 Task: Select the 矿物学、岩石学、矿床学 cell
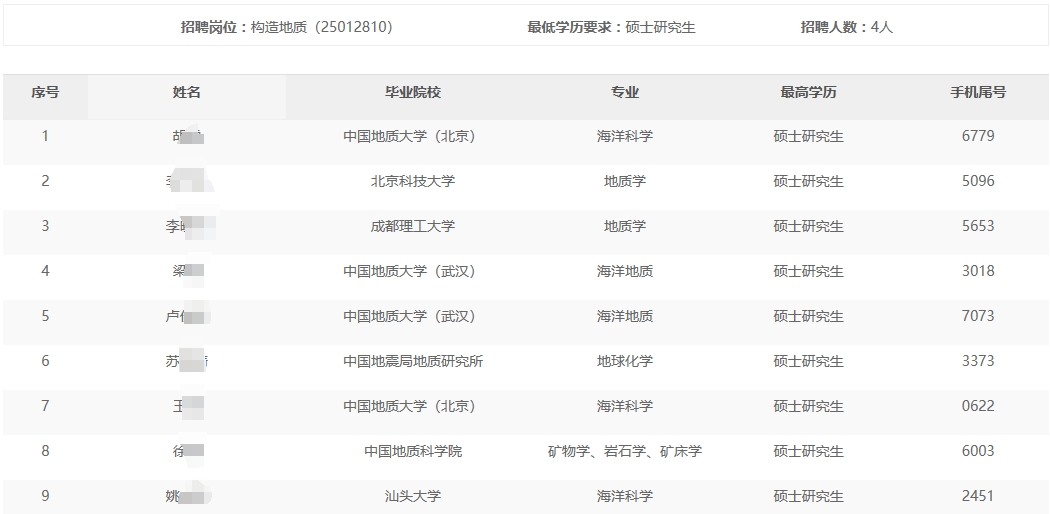[x=625, y=451]
